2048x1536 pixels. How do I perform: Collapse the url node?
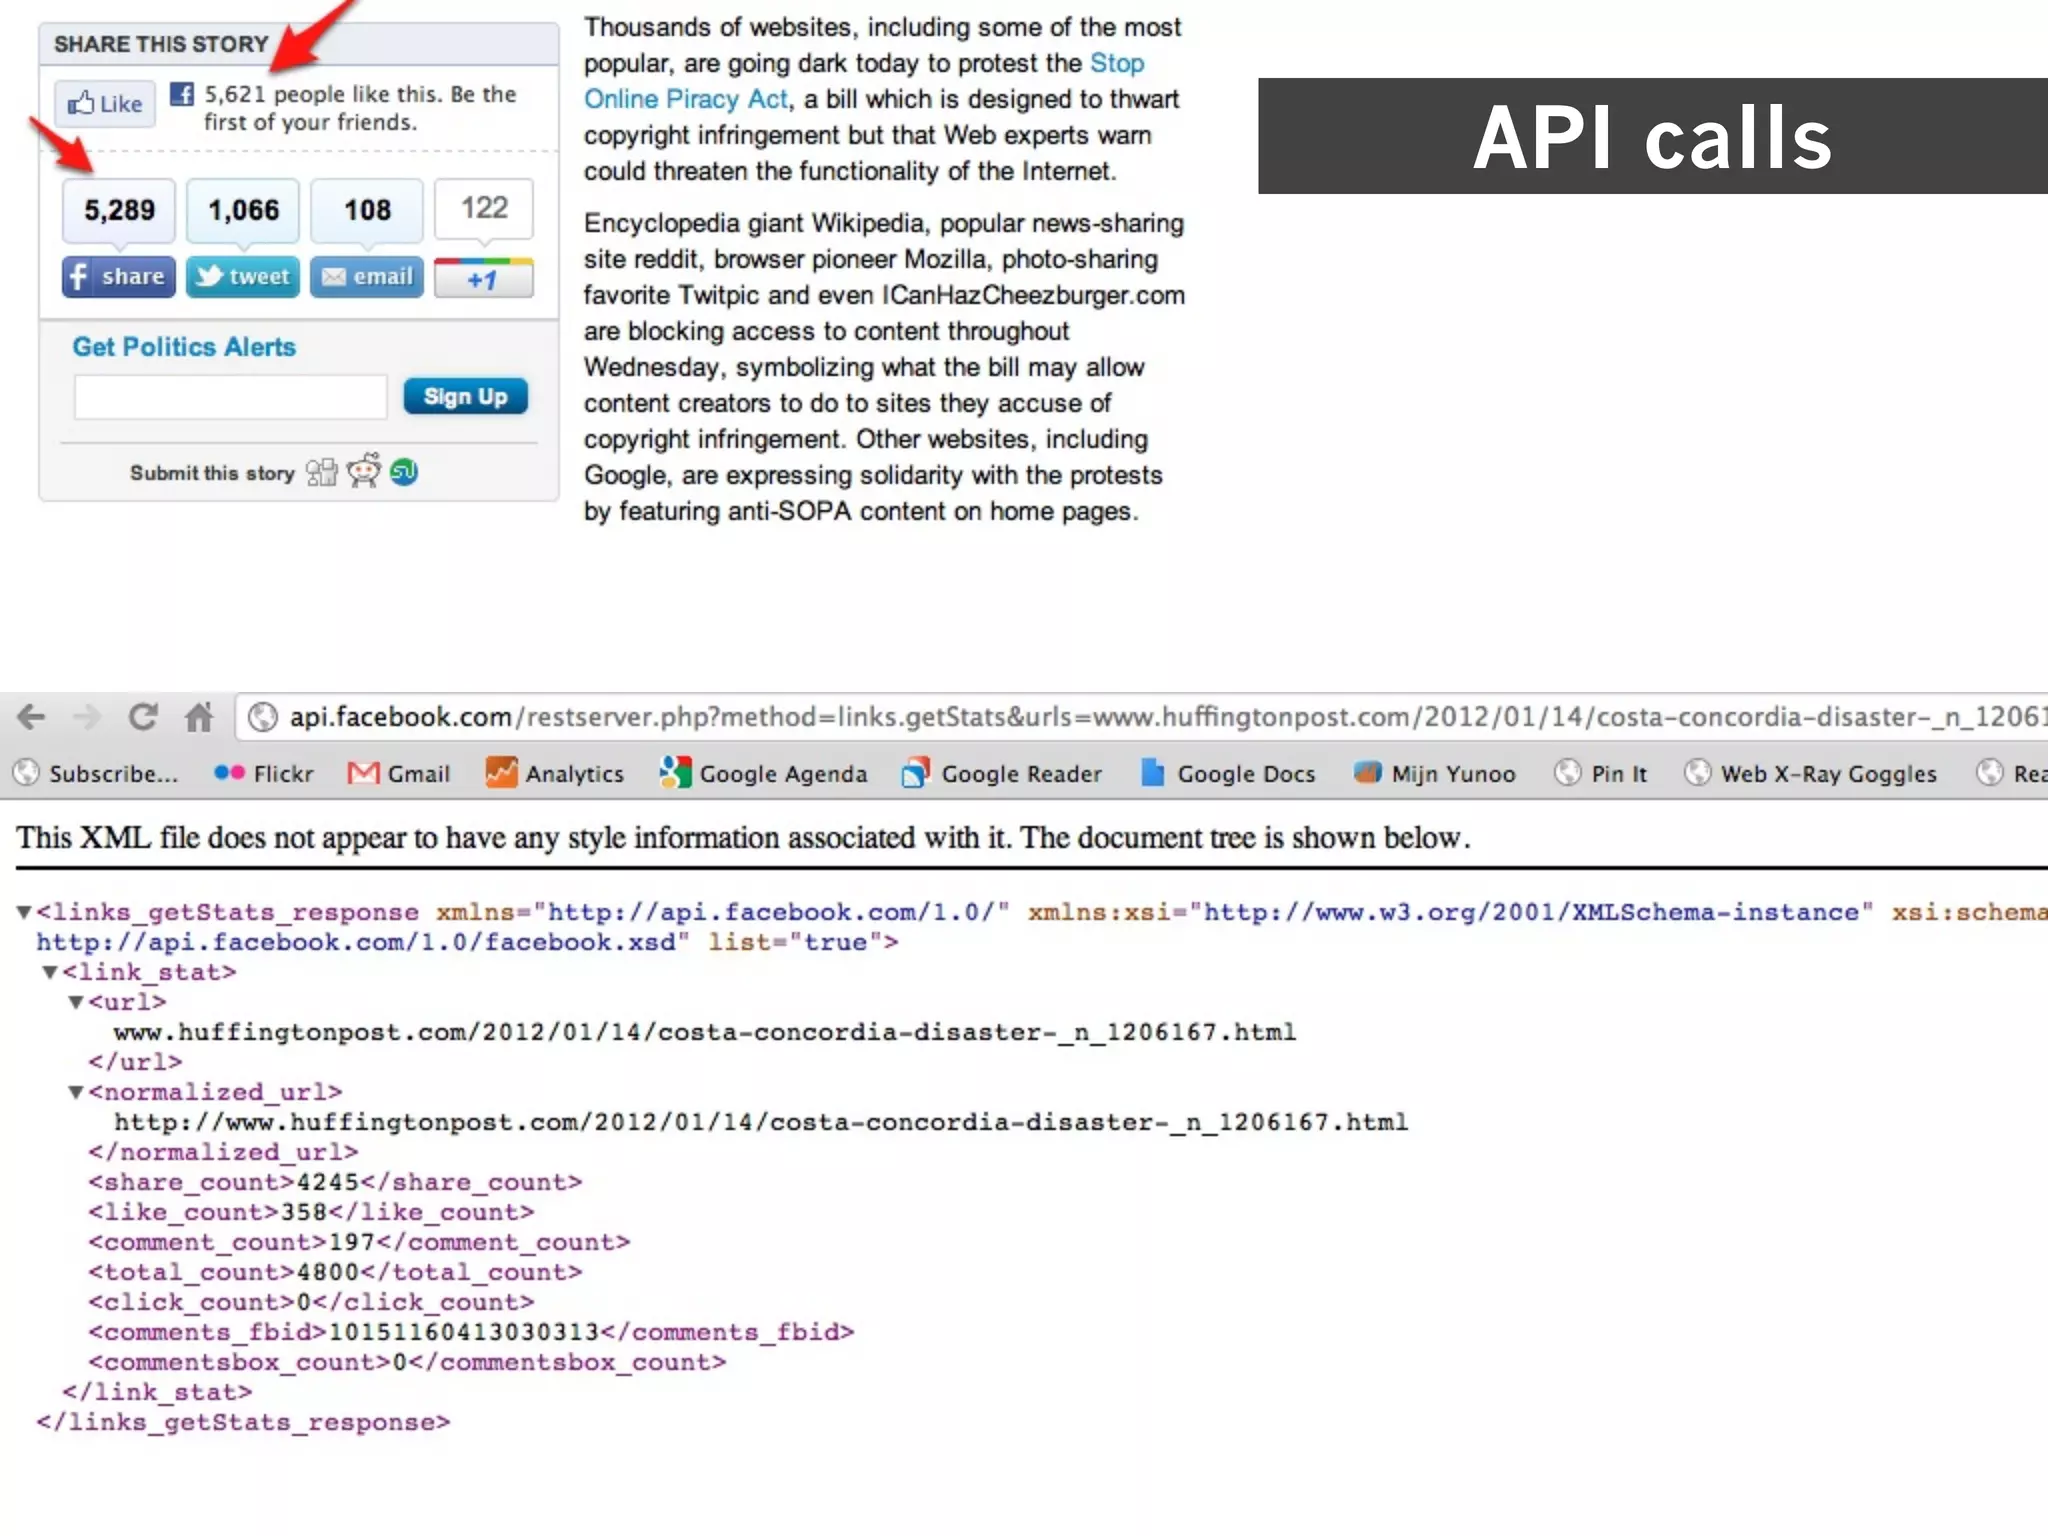(75, 1002)
